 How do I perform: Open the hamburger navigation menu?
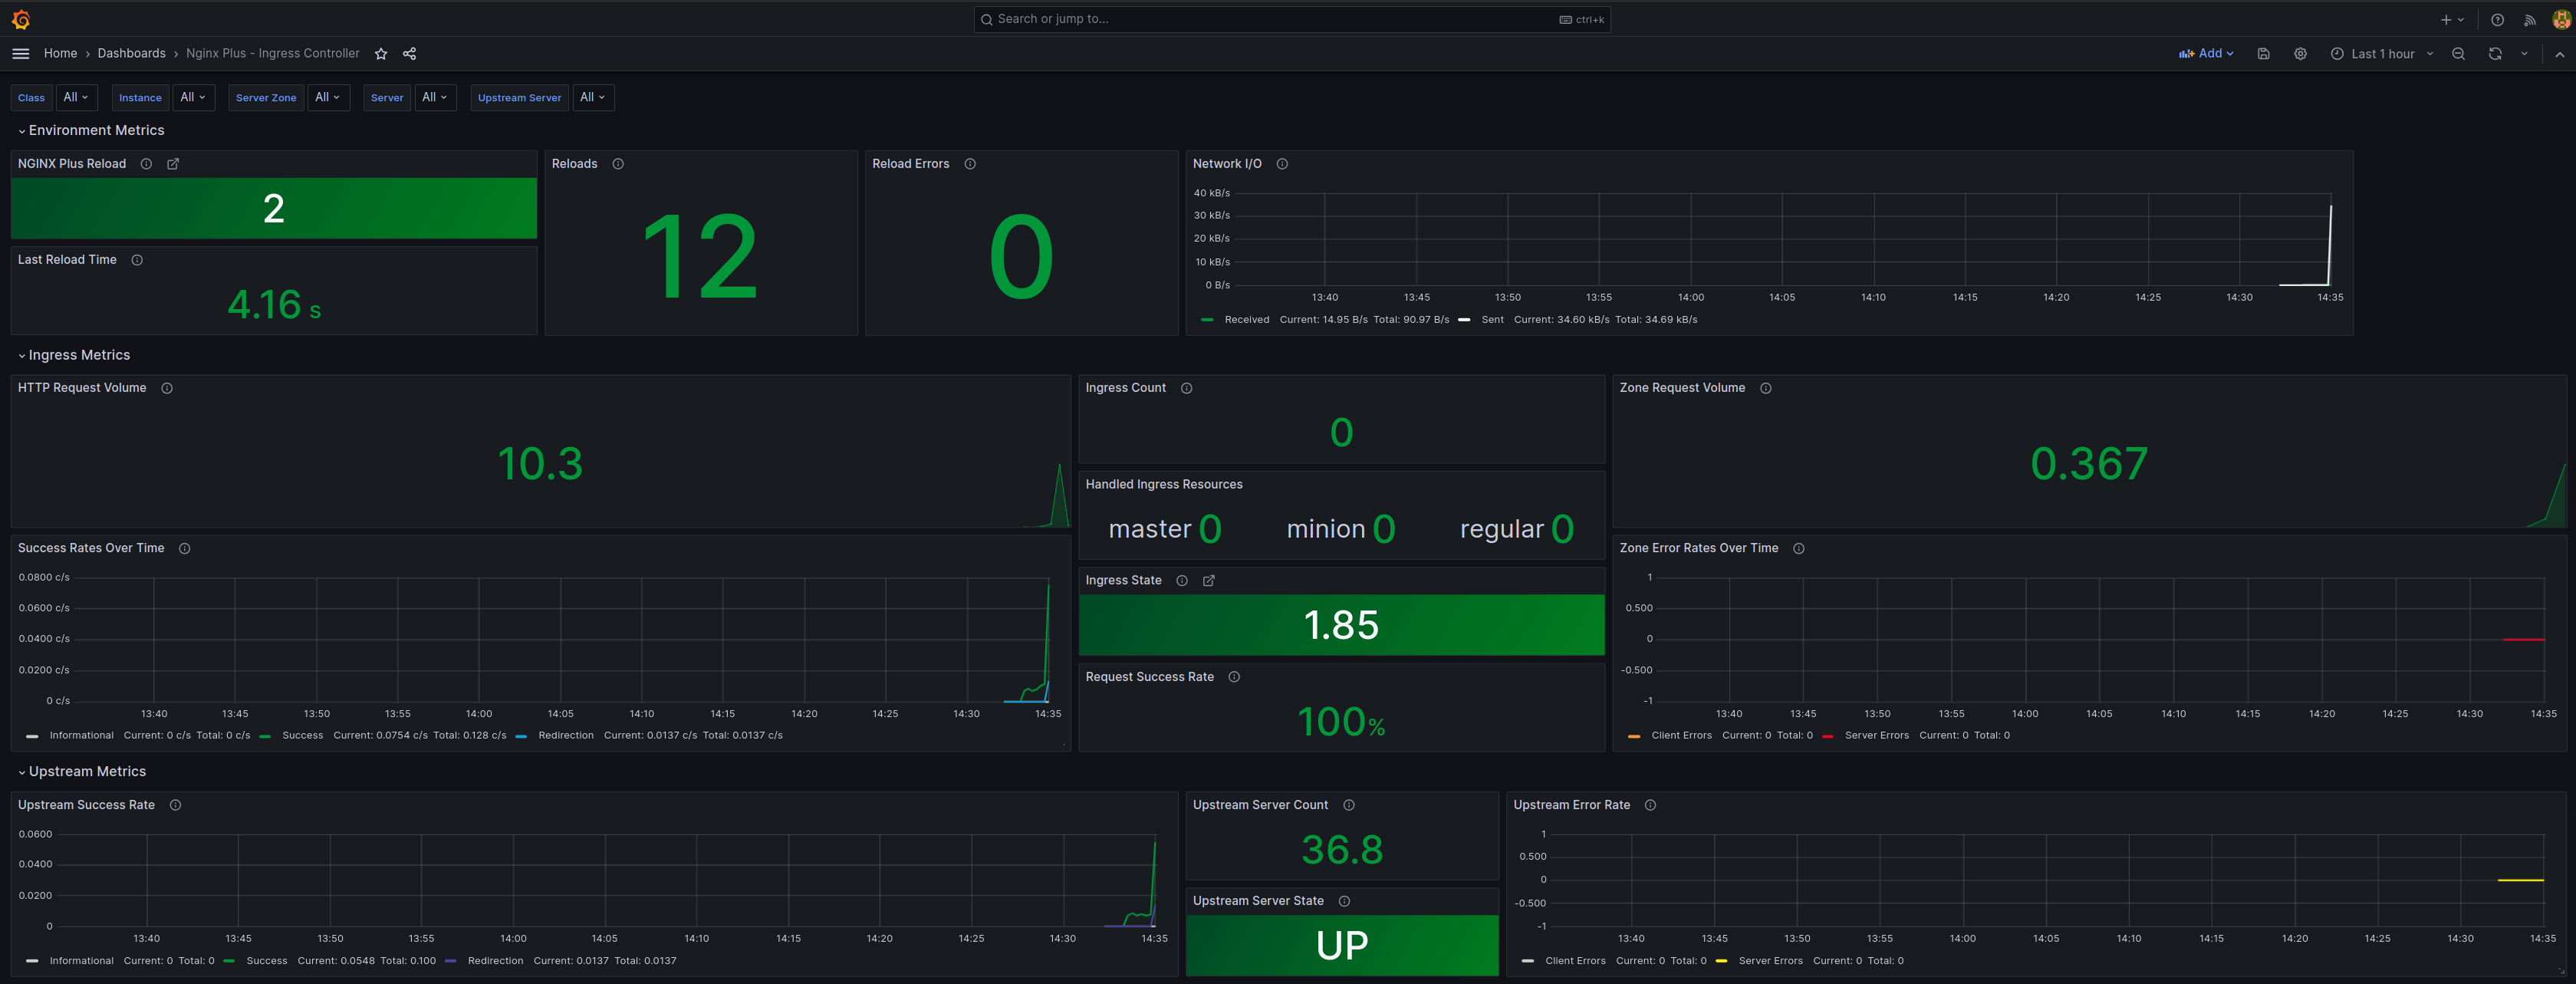tap(21, 54)
